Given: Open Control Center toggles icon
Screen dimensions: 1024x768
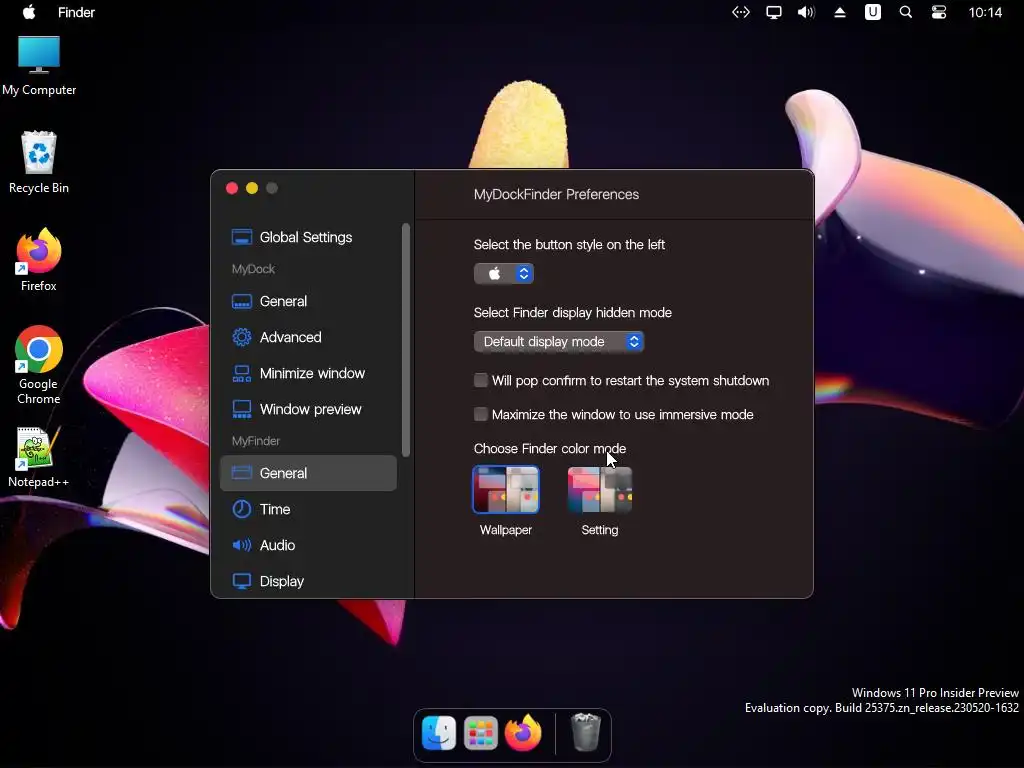Looking at the screenshot, I should [x=938, y=12].
